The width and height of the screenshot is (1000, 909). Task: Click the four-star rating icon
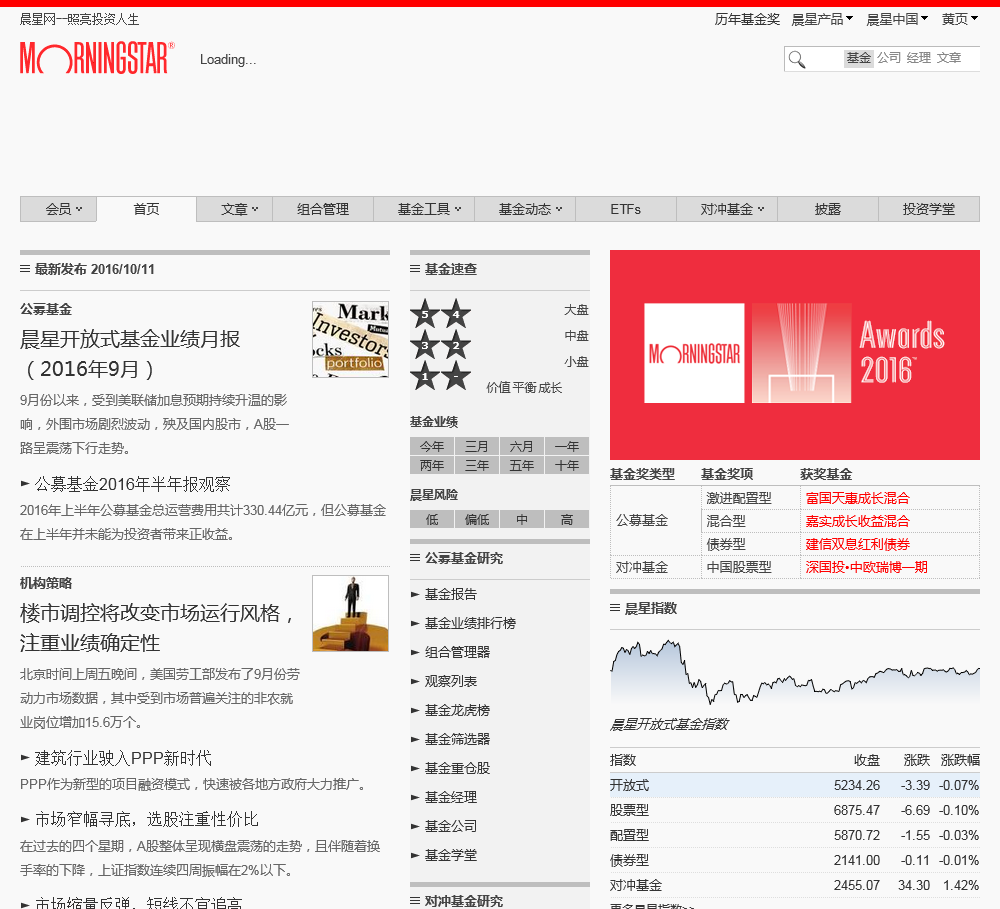pos(456,314)
